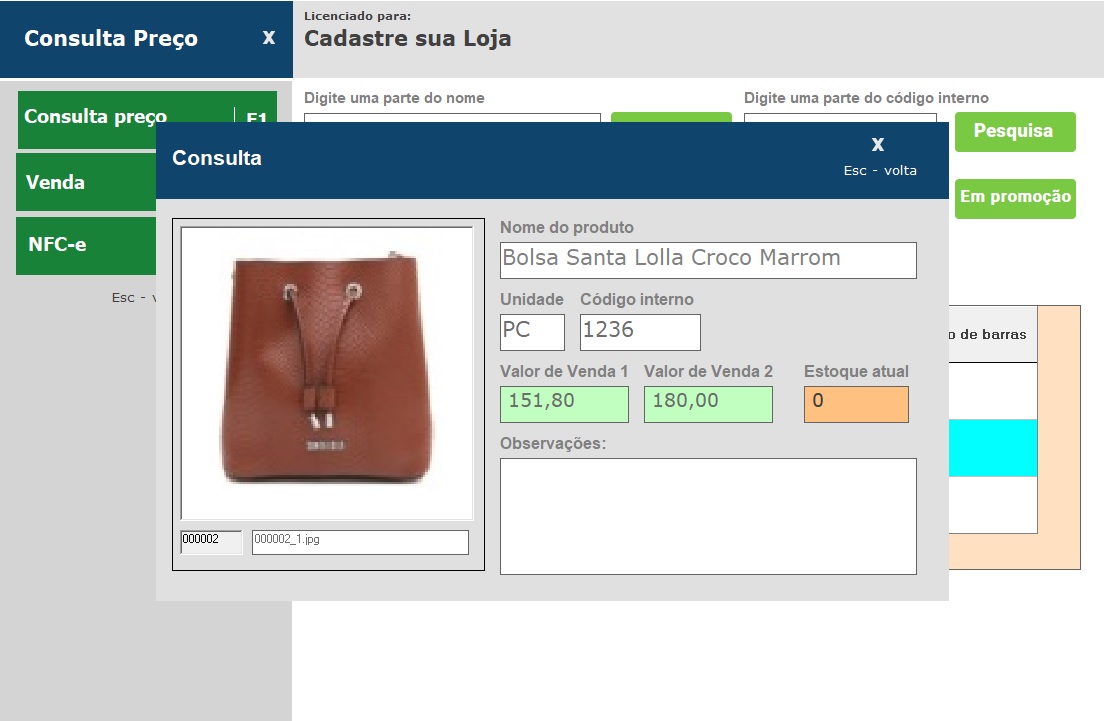
Task: Select the cyan highlighted table row
Action: 993,448
